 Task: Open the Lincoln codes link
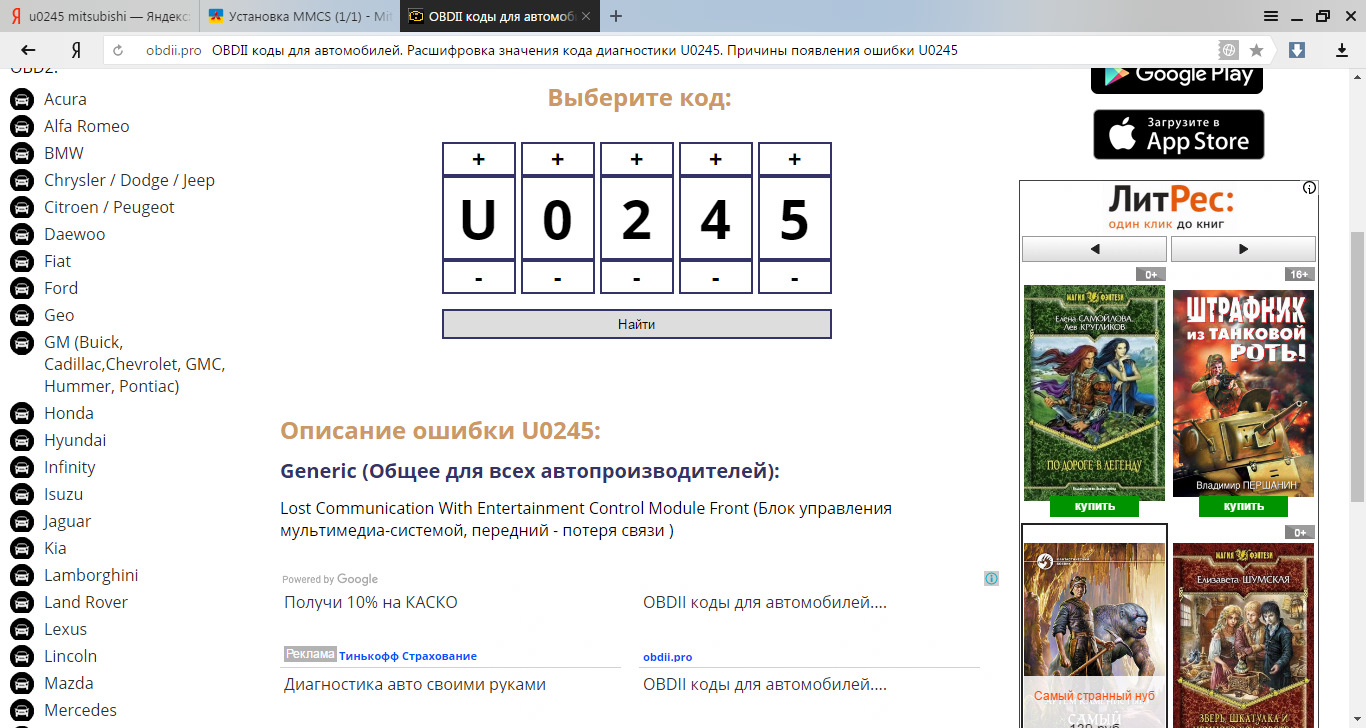70,656
